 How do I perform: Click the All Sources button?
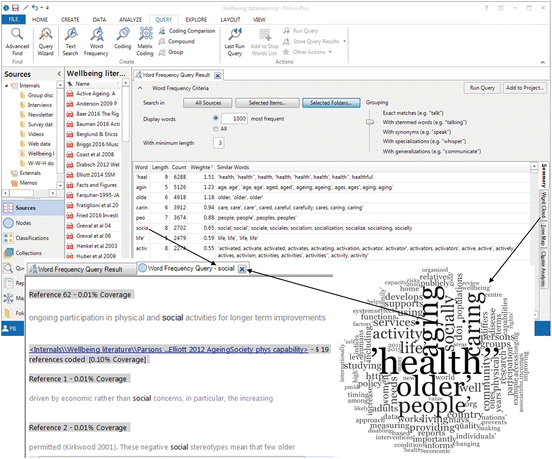[208, 103]
